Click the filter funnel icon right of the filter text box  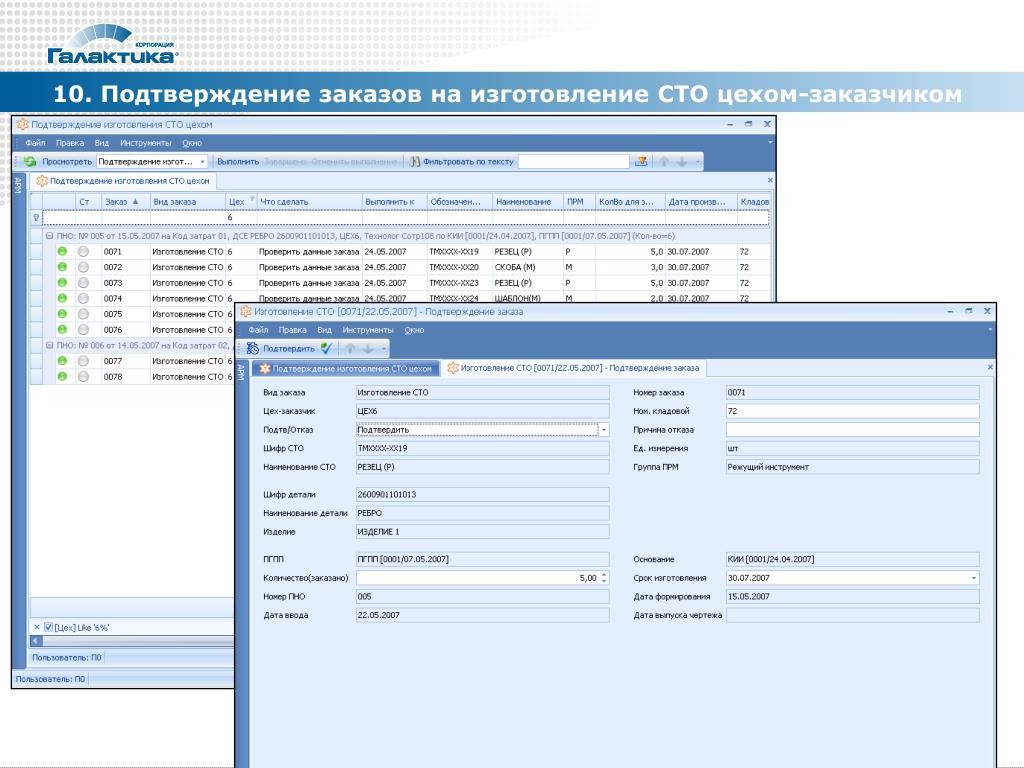641,161
